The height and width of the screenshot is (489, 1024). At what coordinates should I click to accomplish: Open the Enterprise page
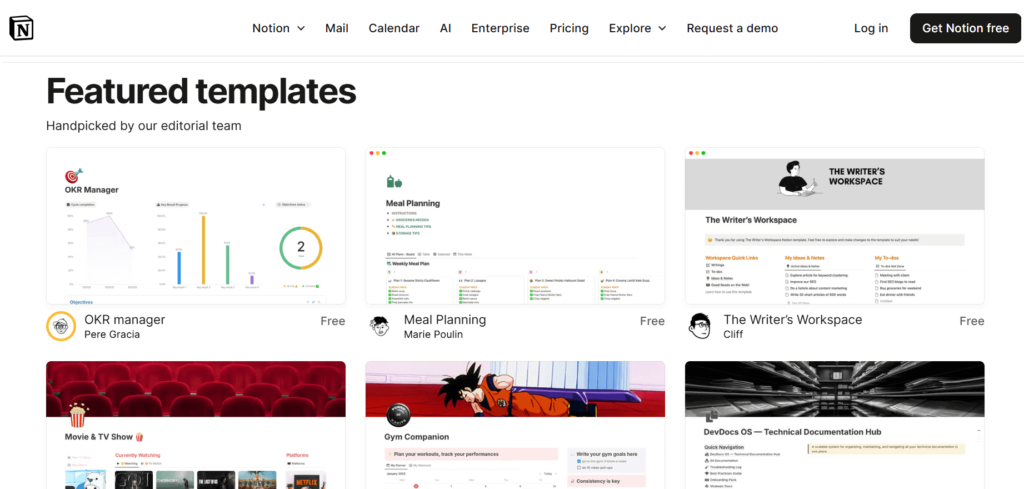click(500, 28)
